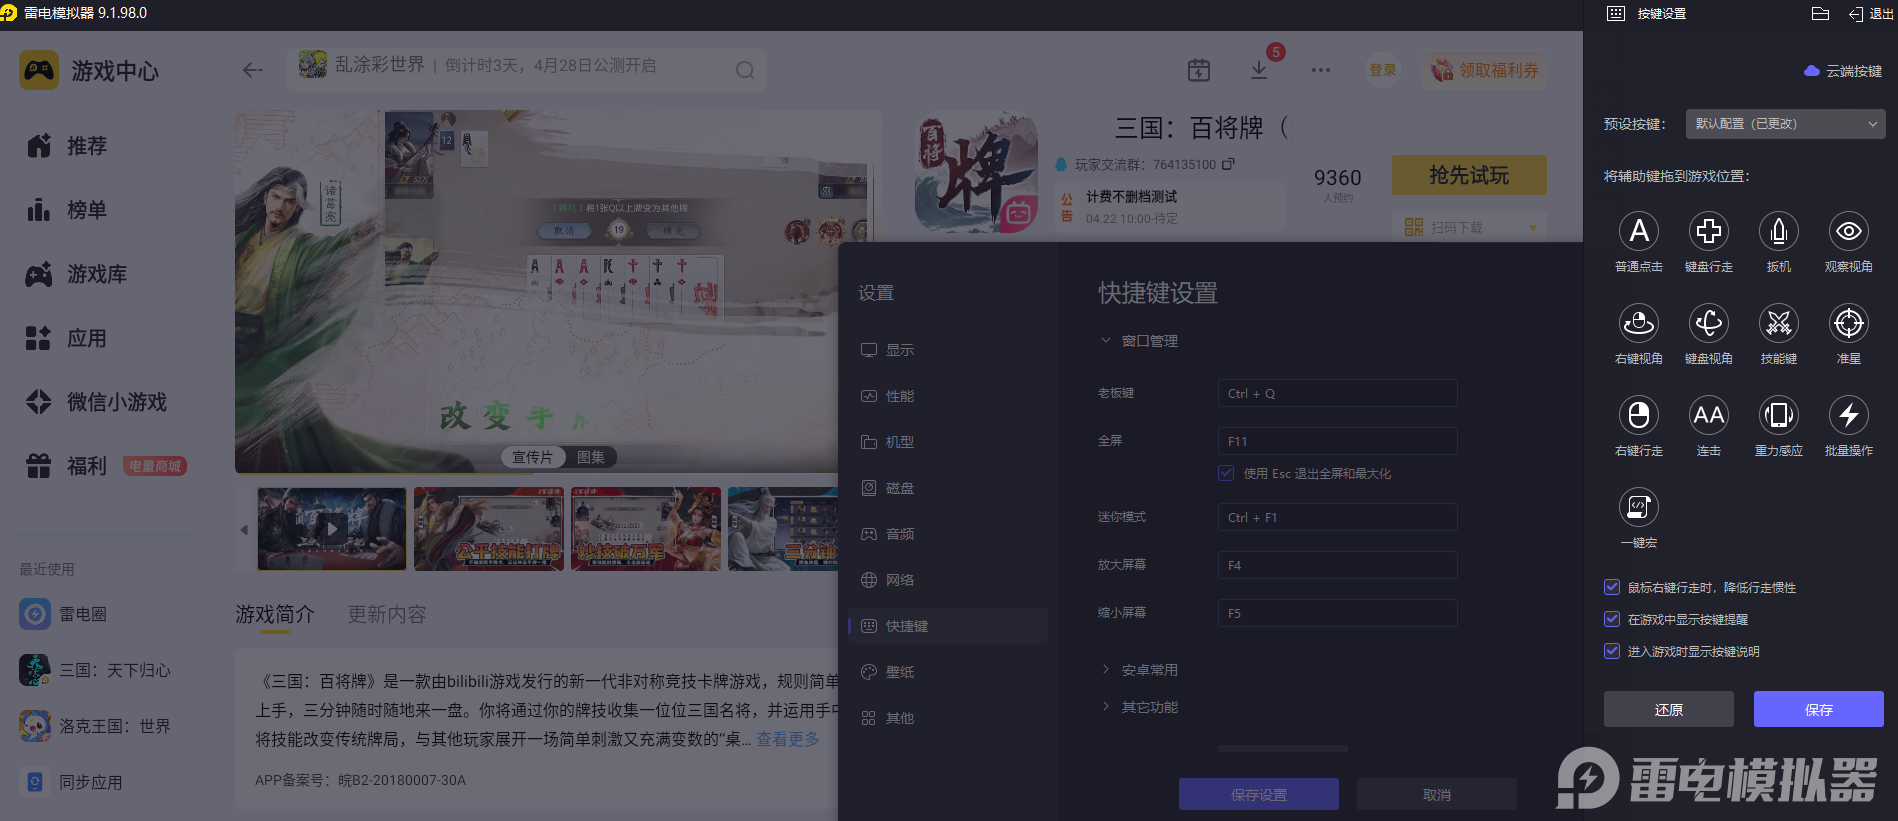The image size is (1898, 821).
Task: Open the three-dots more menu
Action: [1320, 70]
